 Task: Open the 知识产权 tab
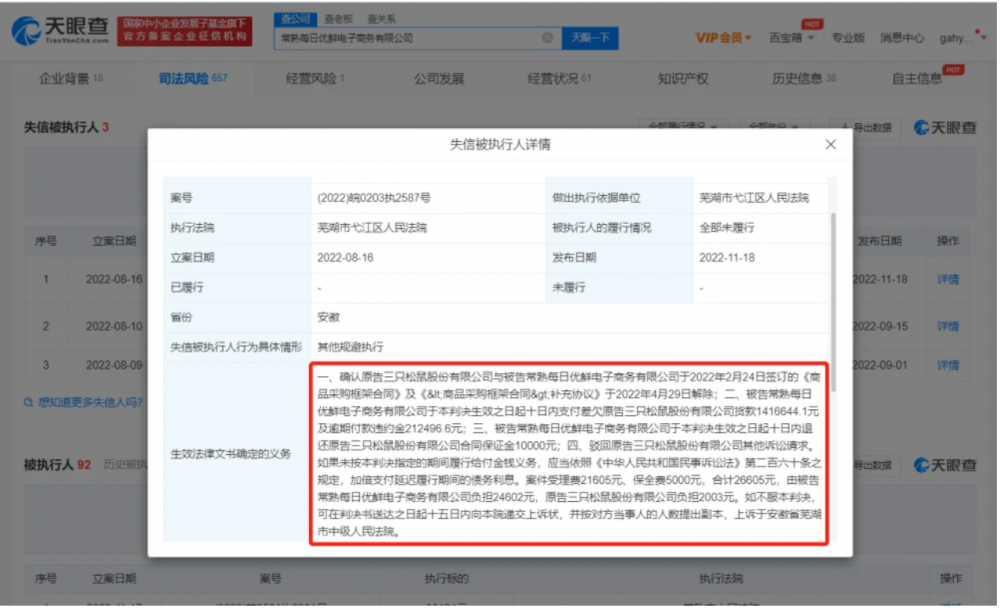click(683, 78)
